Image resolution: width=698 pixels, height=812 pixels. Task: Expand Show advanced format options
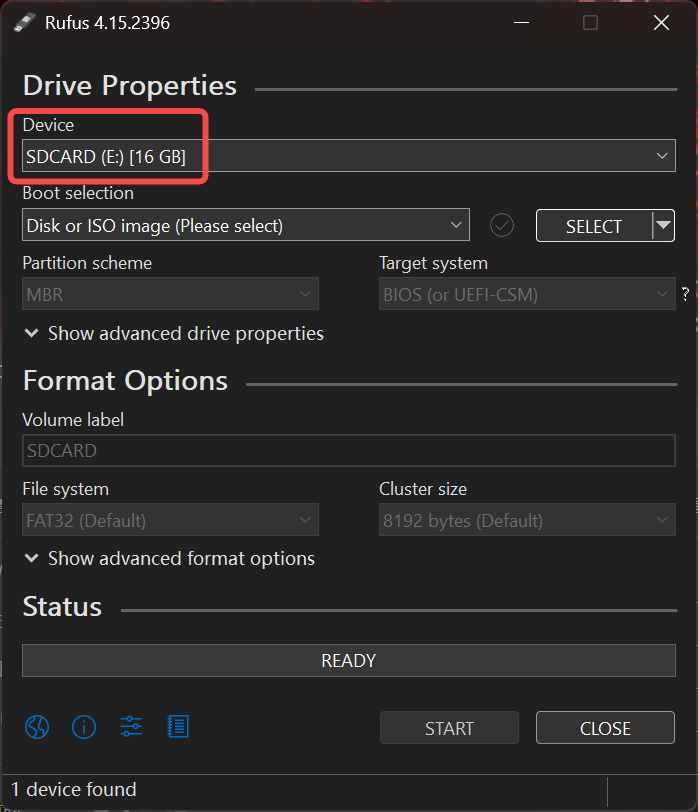(170, 559)
